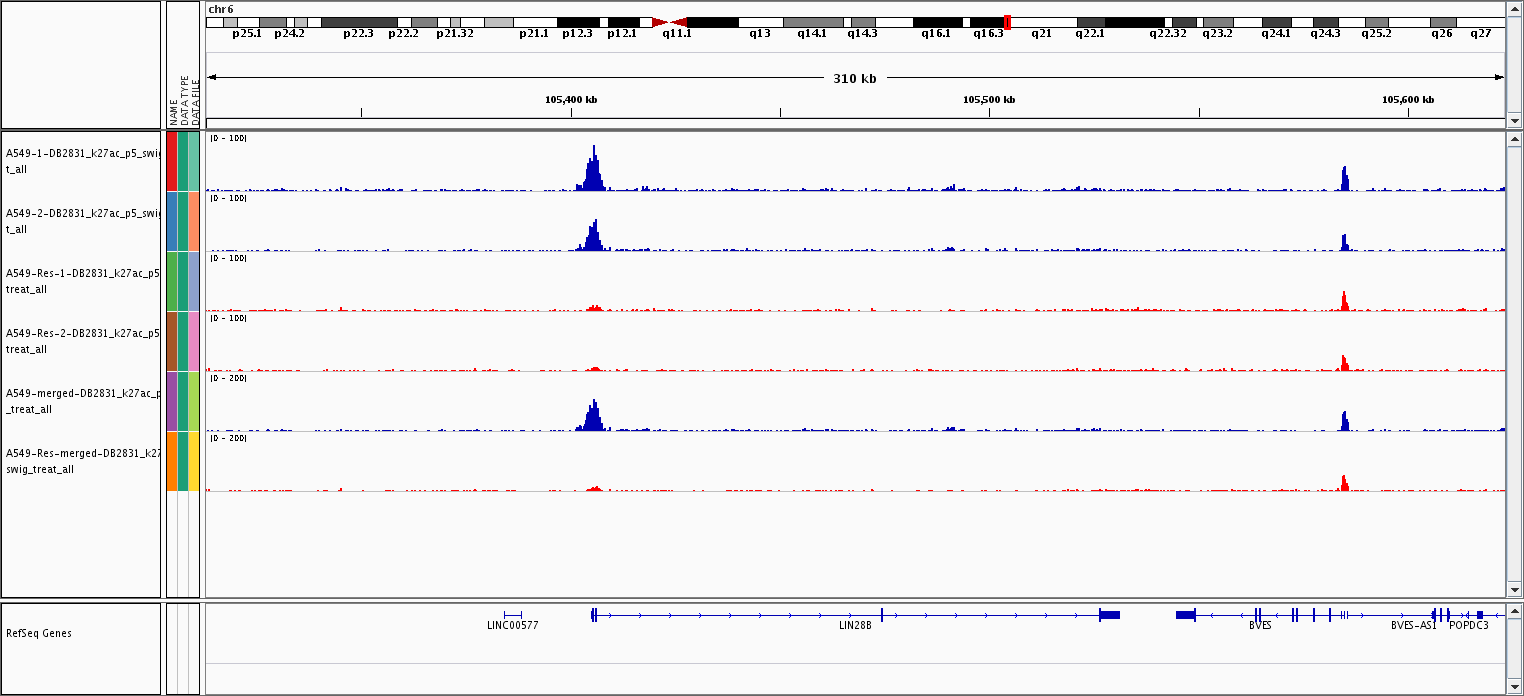The height and width of the screenshot is (696, 1524).
Task: Select the A549-1-DB2831 k27ac track name
Action: pos(82,161)
